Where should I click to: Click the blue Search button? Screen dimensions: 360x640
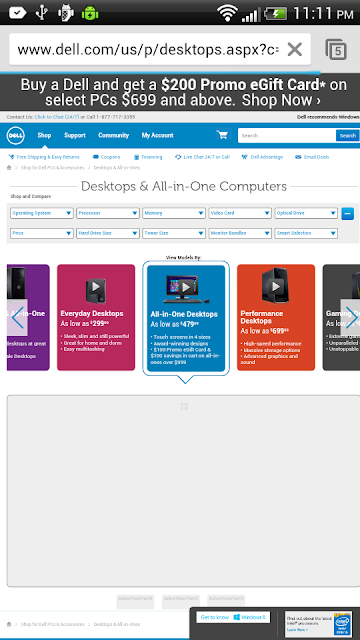[348, 136]
